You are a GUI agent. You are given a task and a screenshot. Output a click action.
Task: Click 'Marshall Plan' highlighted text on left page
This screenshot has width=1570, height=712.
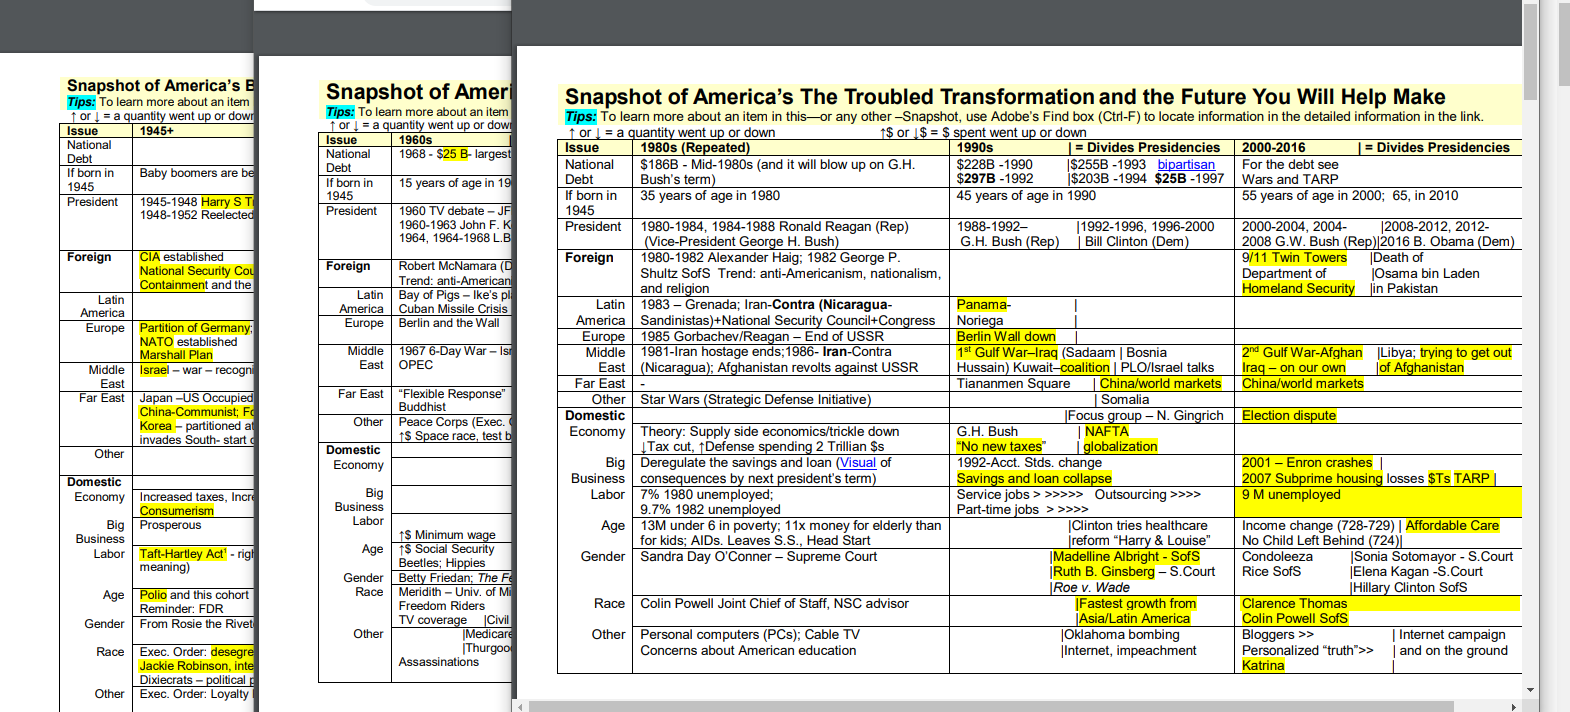pyautogui.click(x=176, y=355)
